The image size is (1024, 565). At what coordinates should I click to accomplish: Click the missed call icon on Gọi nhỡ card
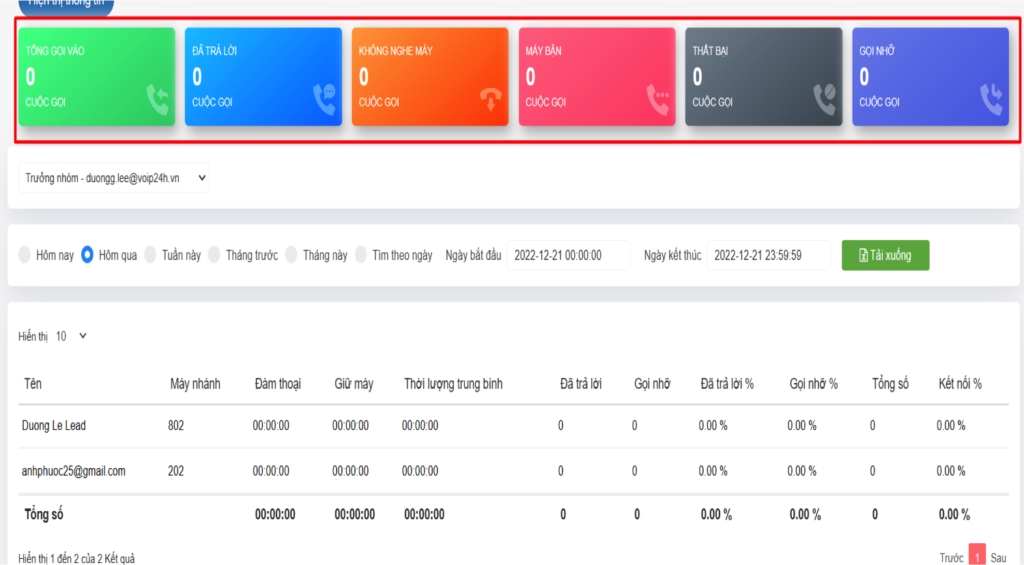coord(990,98)
